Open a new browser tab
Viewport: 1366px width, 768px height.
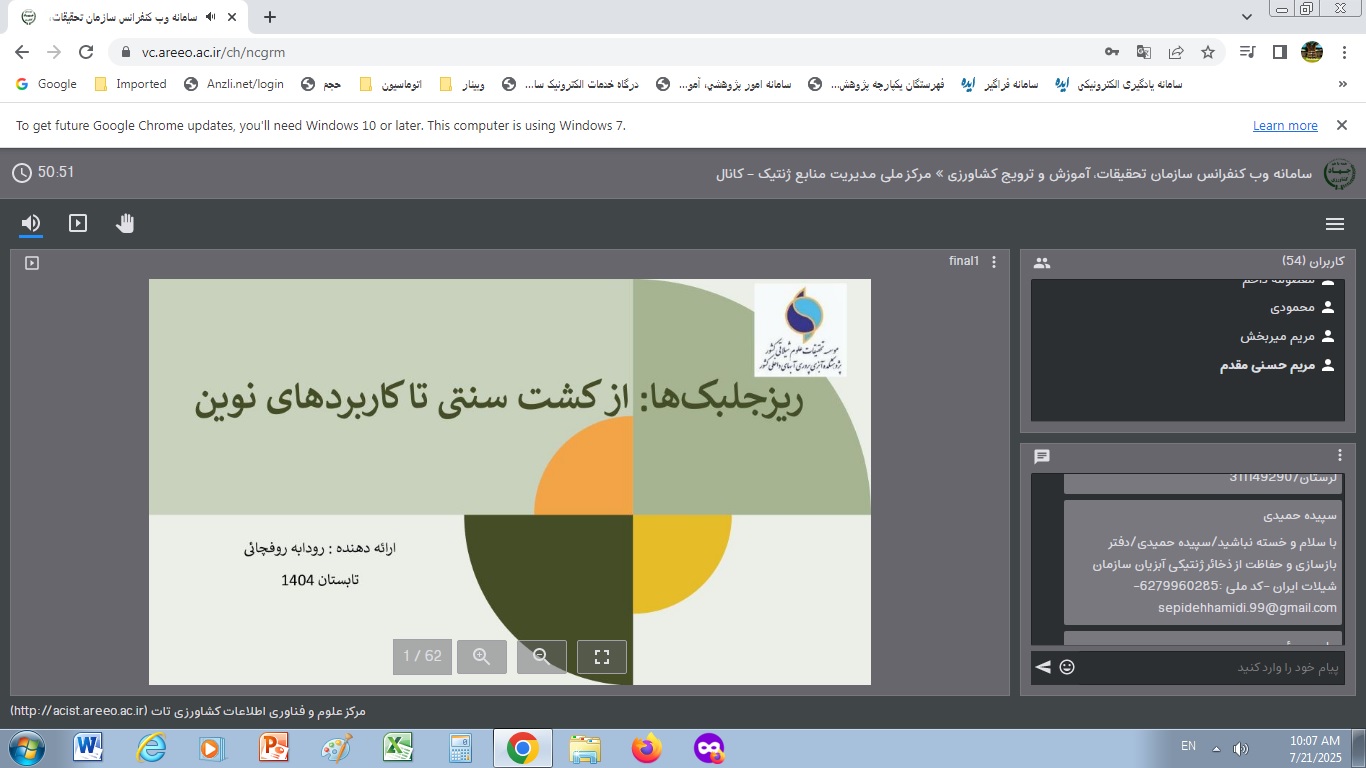tap(270, 17)
